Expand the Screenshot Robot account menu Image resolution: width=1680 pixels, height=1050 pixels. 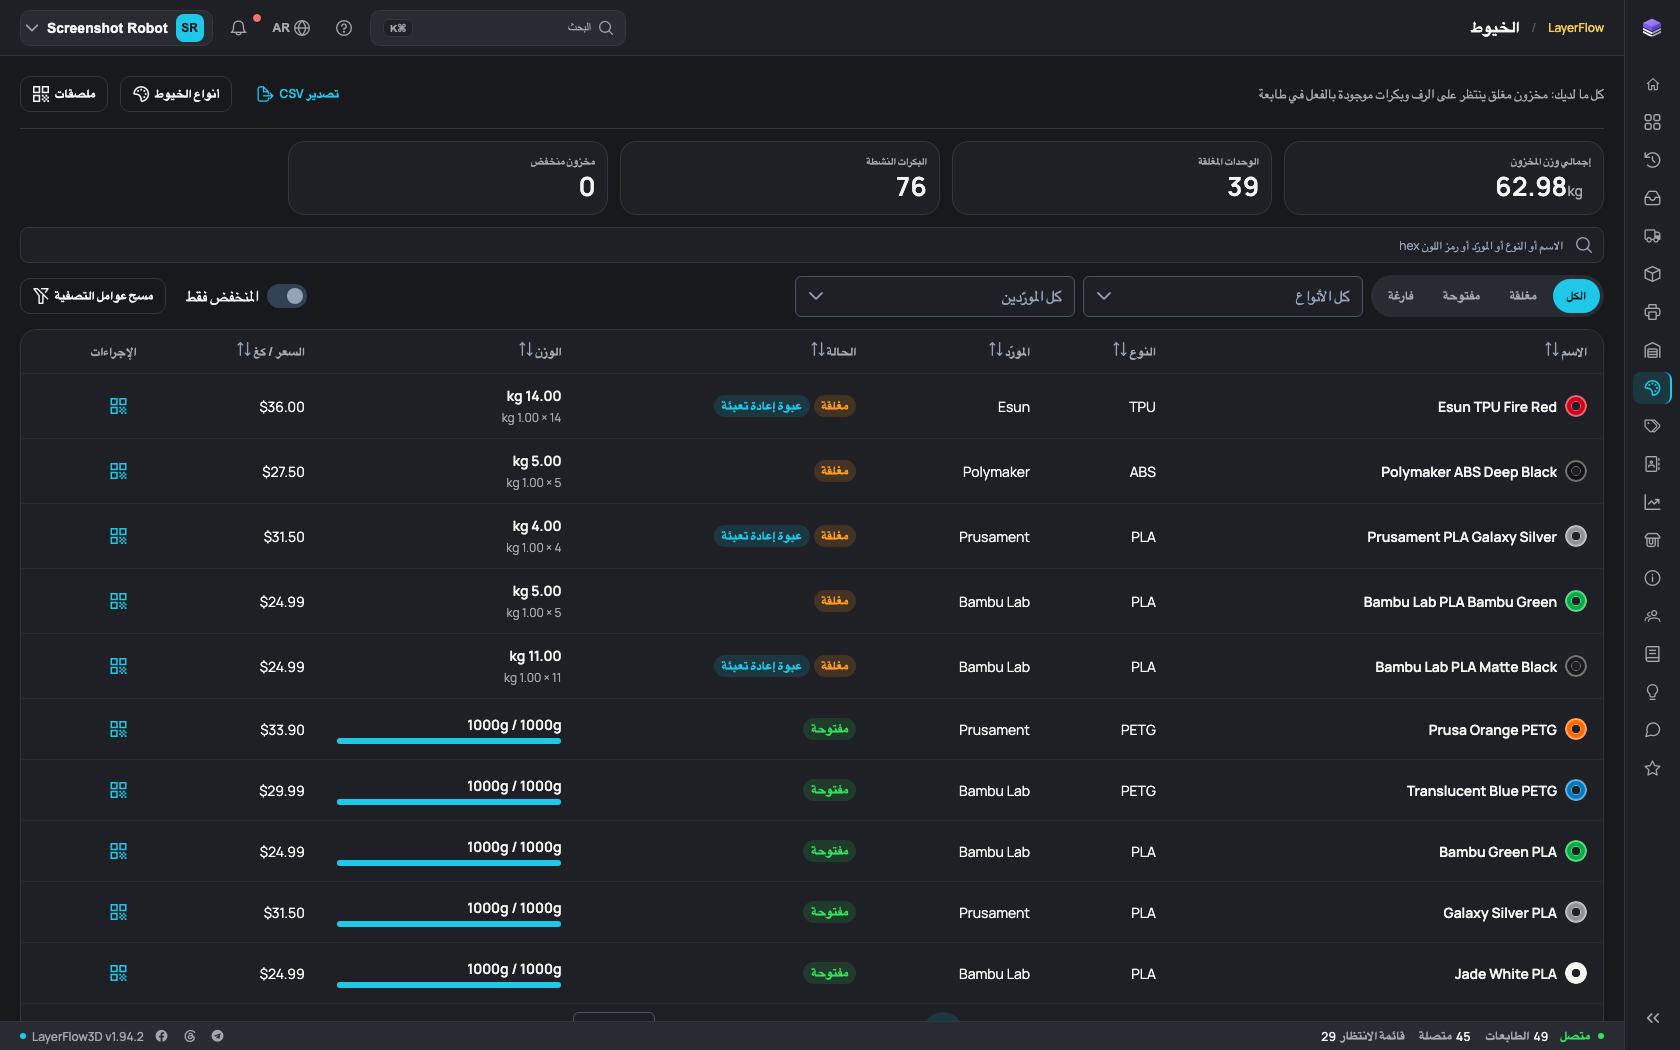click(116, 28)
